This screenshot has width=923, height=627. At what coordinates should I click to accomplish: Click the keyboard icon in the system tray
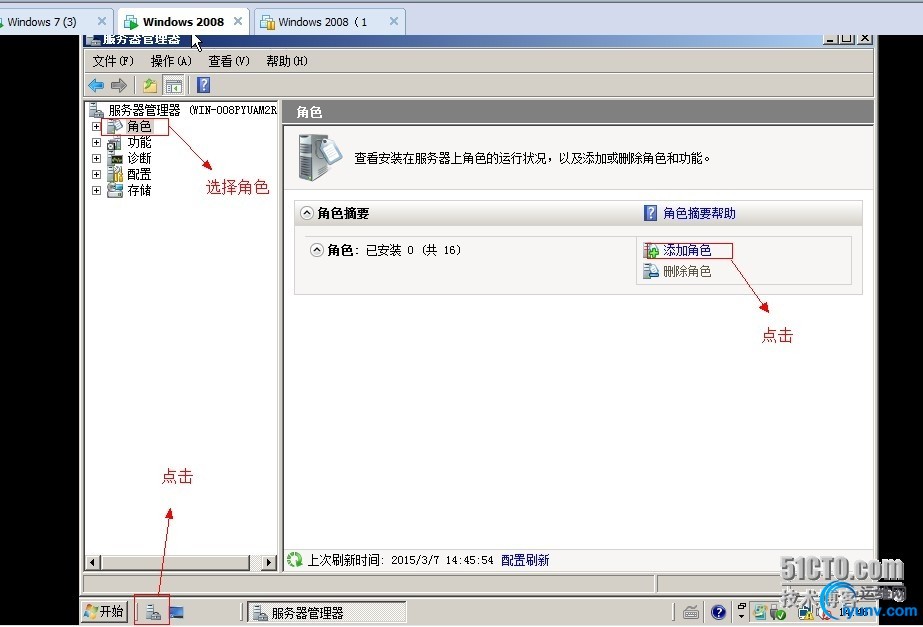pyautogui.click(x=691, y=613)
